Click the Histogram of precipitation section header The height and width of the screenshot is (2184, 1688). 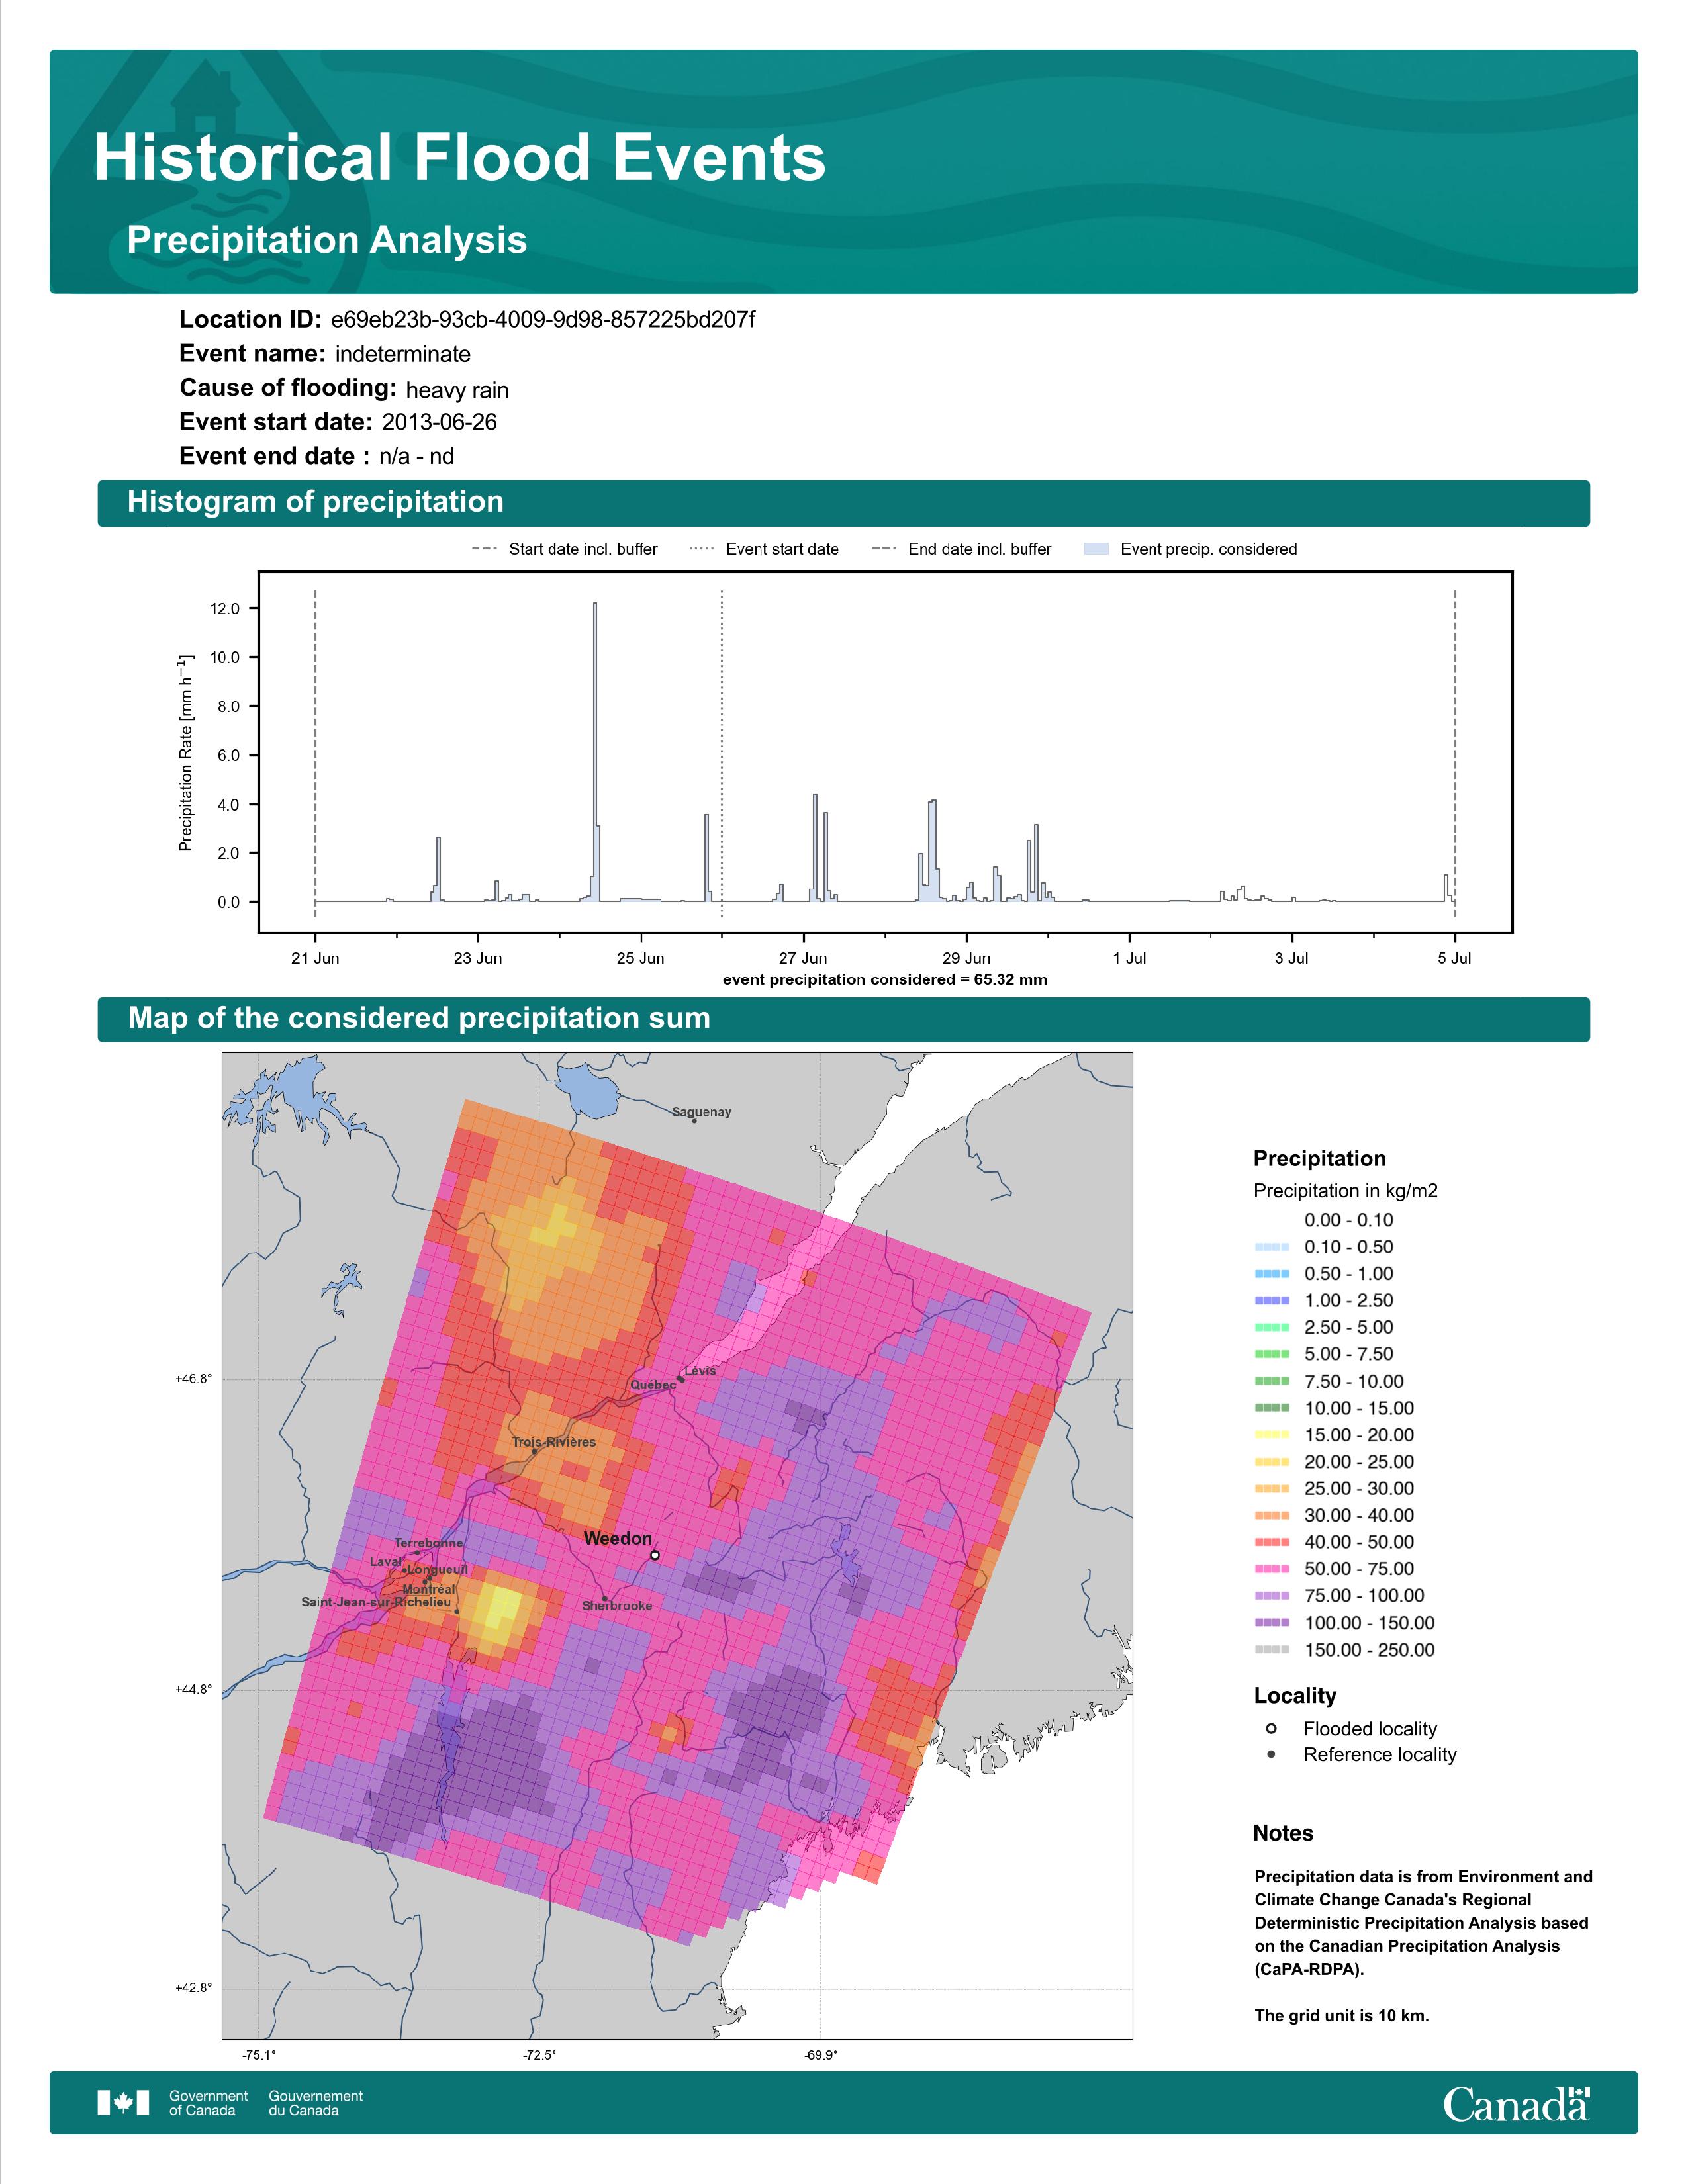(x=315, y=502)
